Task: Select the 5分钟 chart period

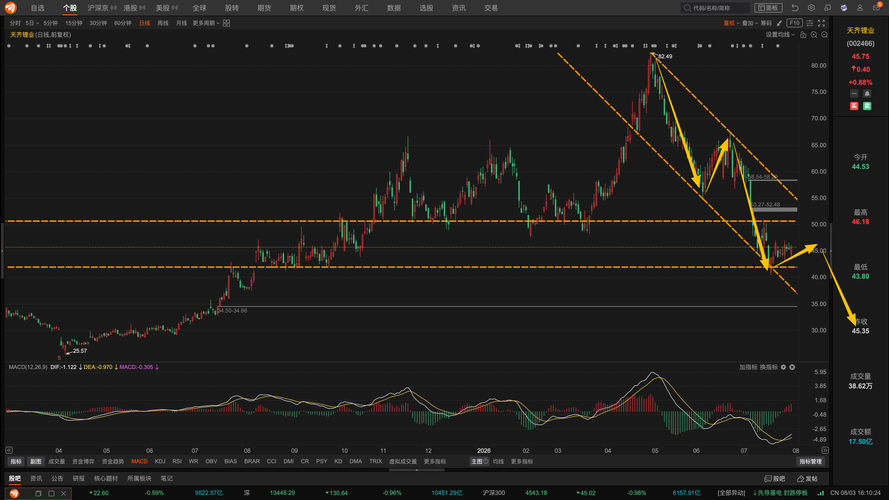Action: pyautogui.click(x=50, y=23)
